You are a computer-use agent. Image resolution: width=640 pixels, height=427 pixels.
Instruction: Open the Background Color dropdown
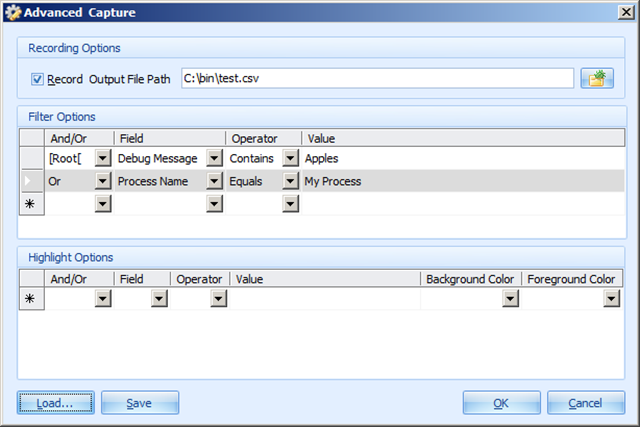tap(510, 298)
